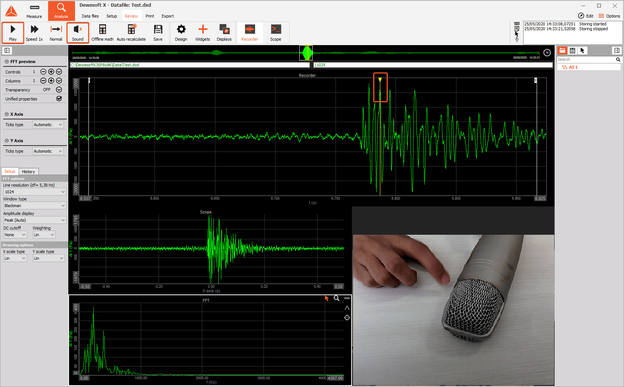Viewport: 624px width, 387px height.
Task: Switch to the Recorder display
Action: (250, 32)
